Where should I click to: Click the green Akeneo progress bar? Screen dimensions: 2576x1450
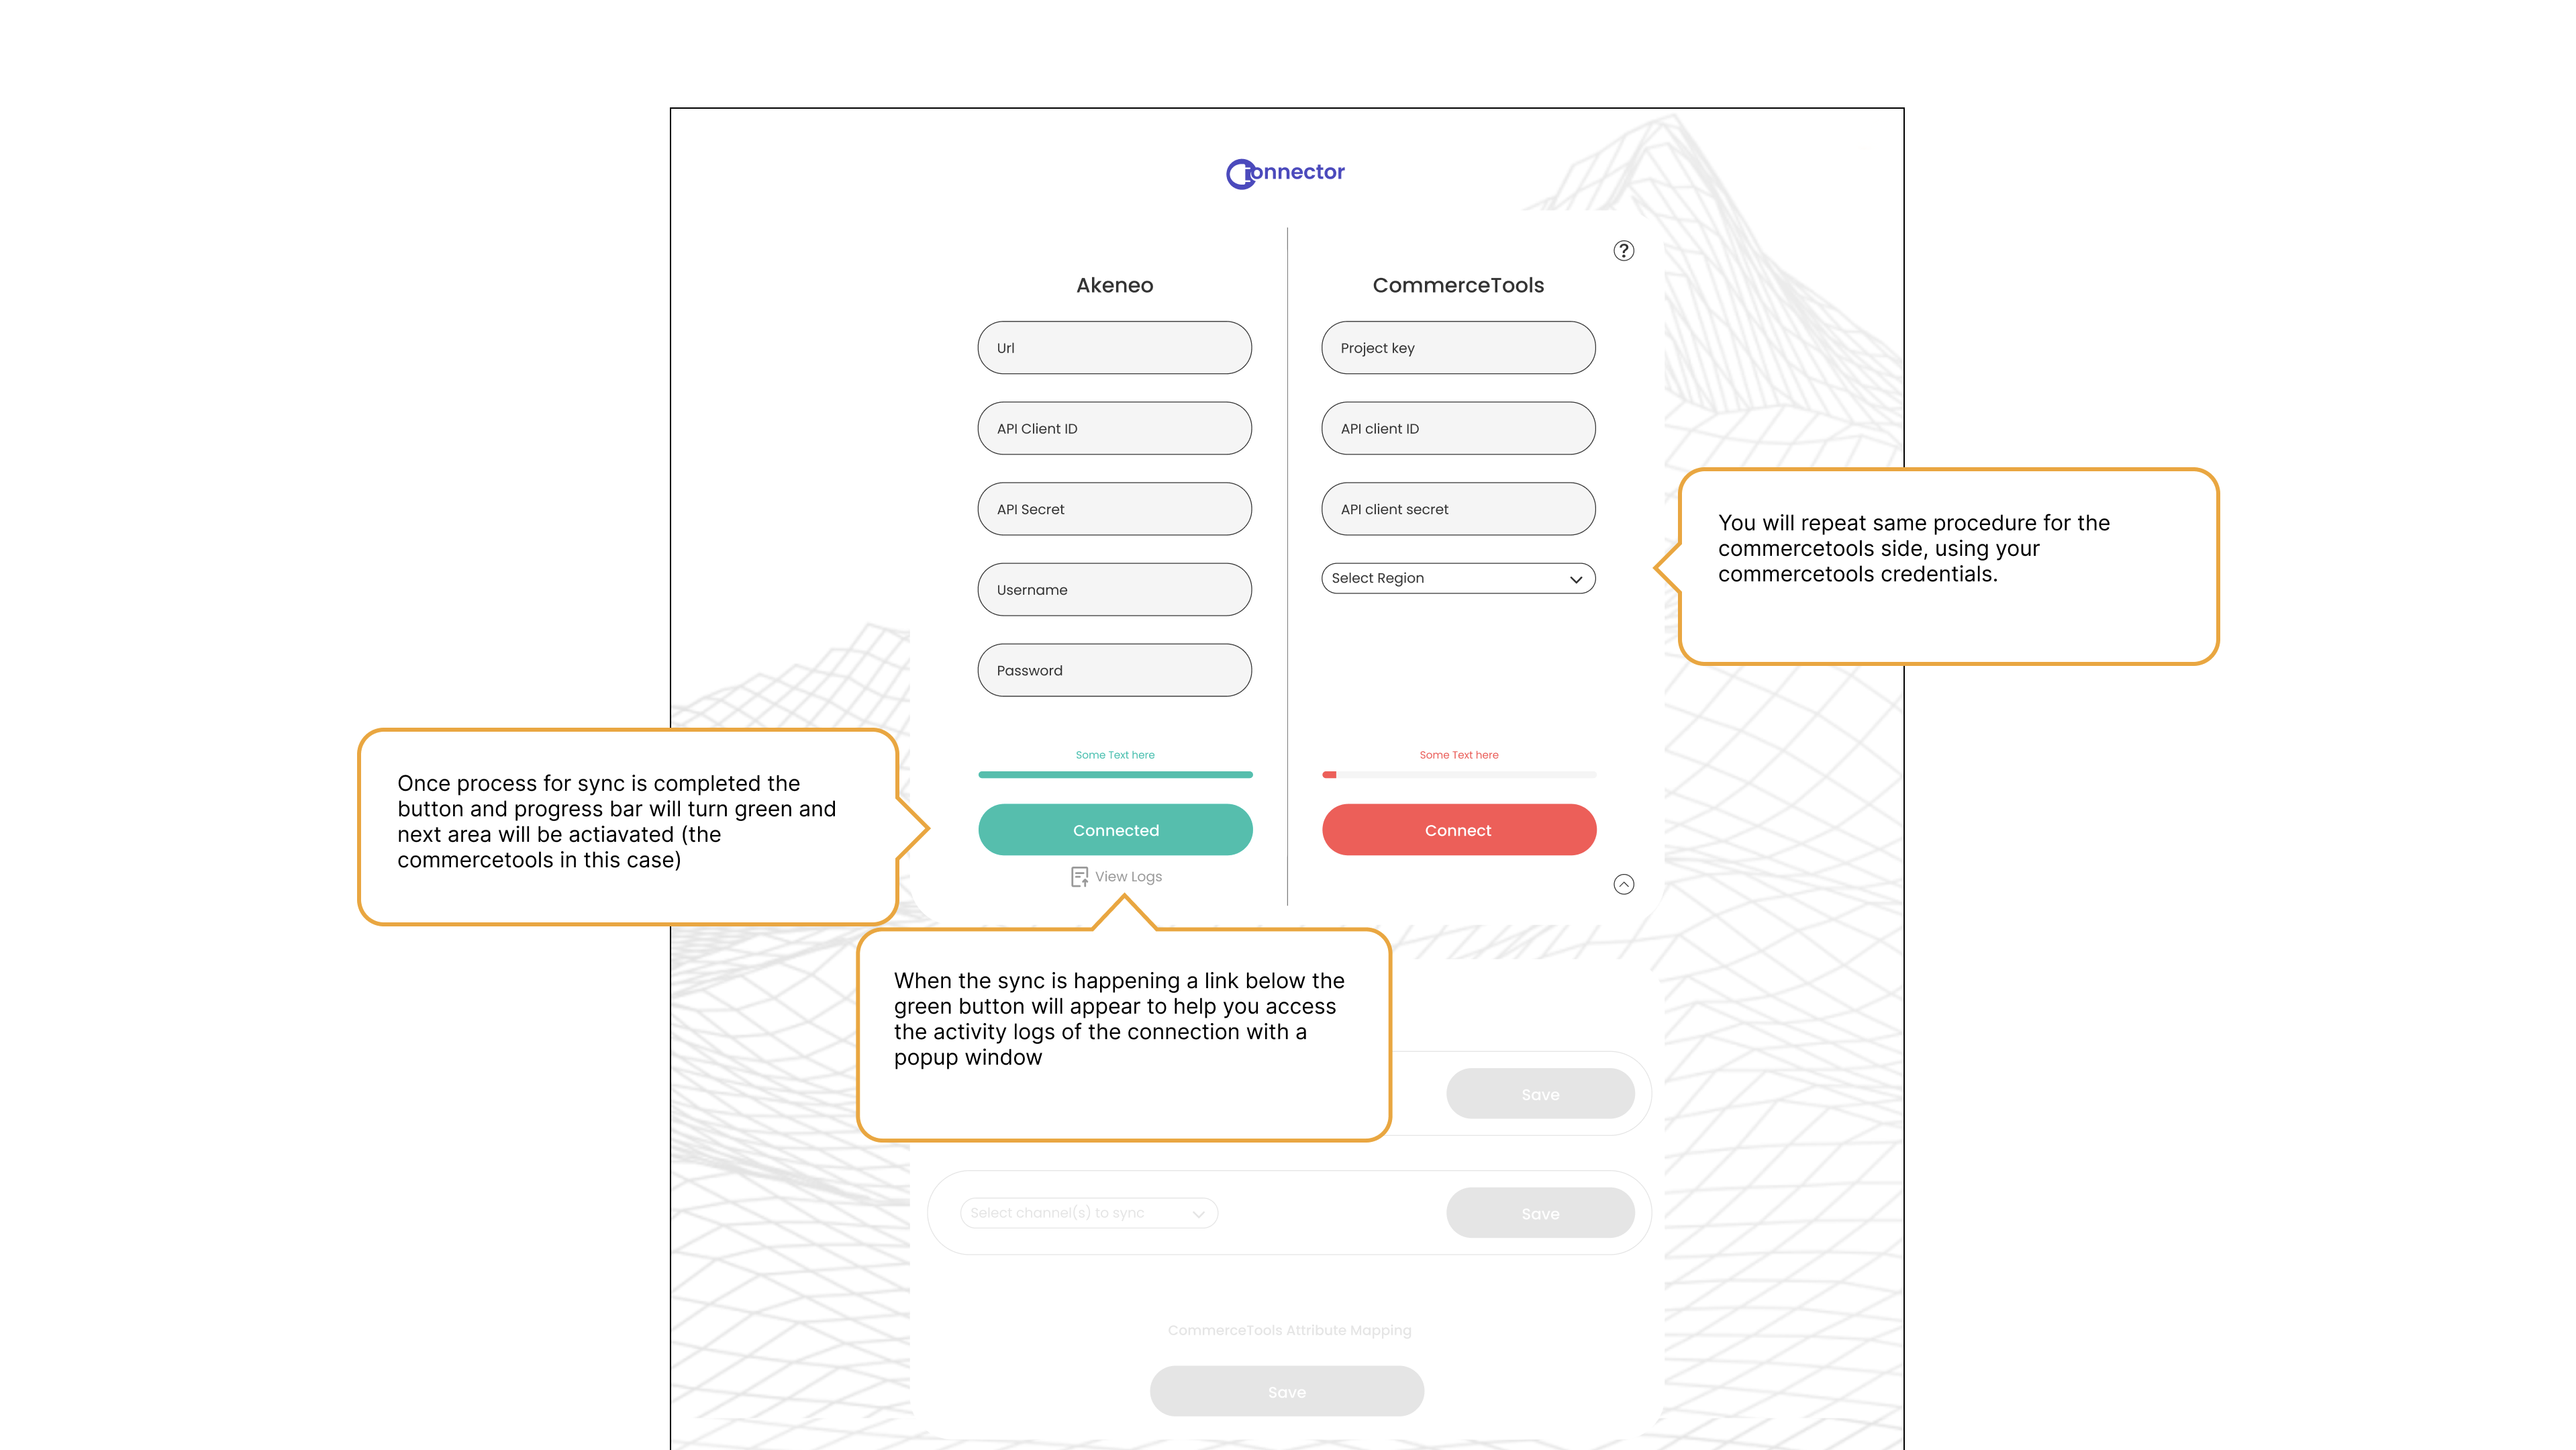tap(1115, 775)
